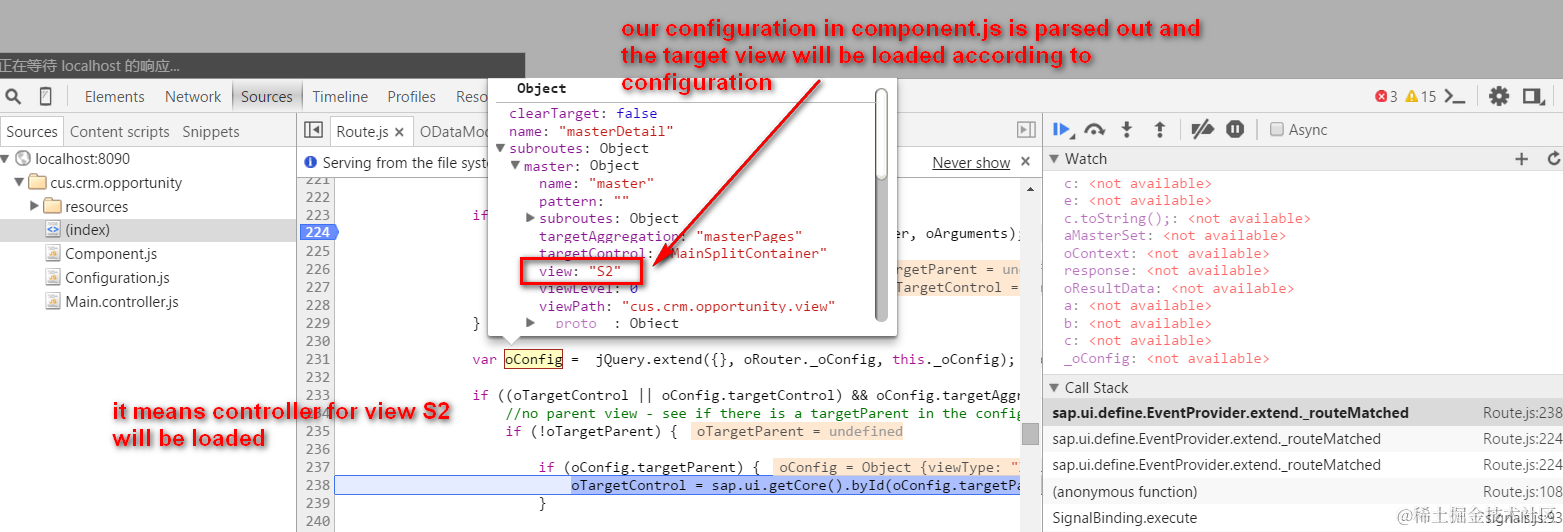This screenshot has width=1563, height=532.
Task: Open the Elements panel tab
Action: [114, 97]
